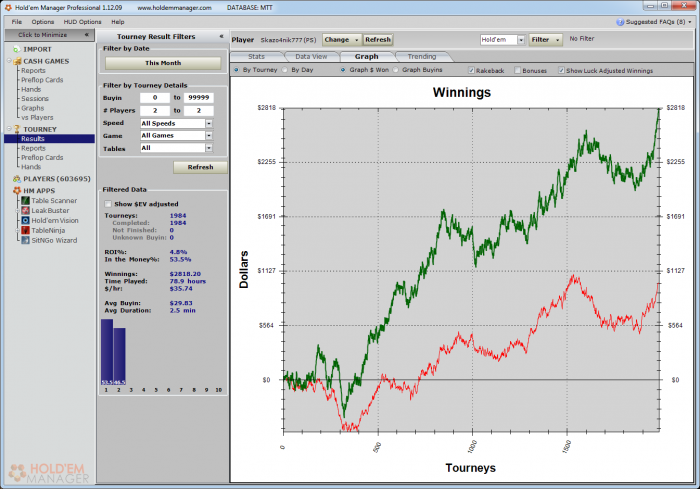The image size is (700, 489).
Task: Open Cash Games Reports item
Action: 33,71
